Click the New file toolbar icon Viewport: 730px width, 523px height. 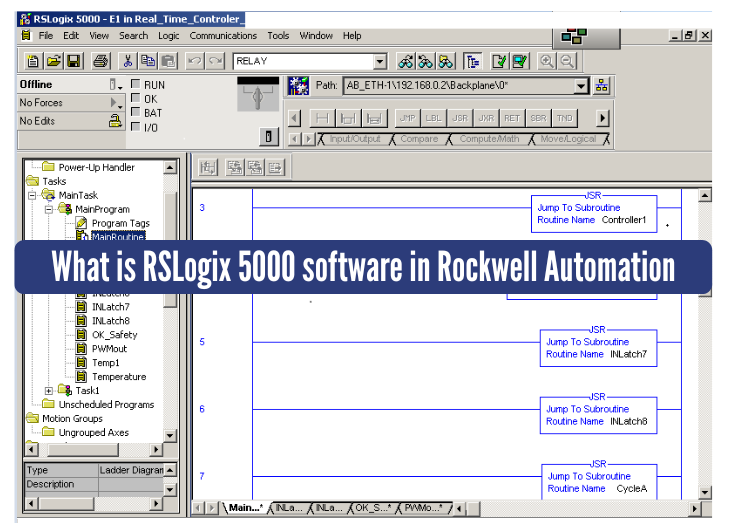coord(33,61)
